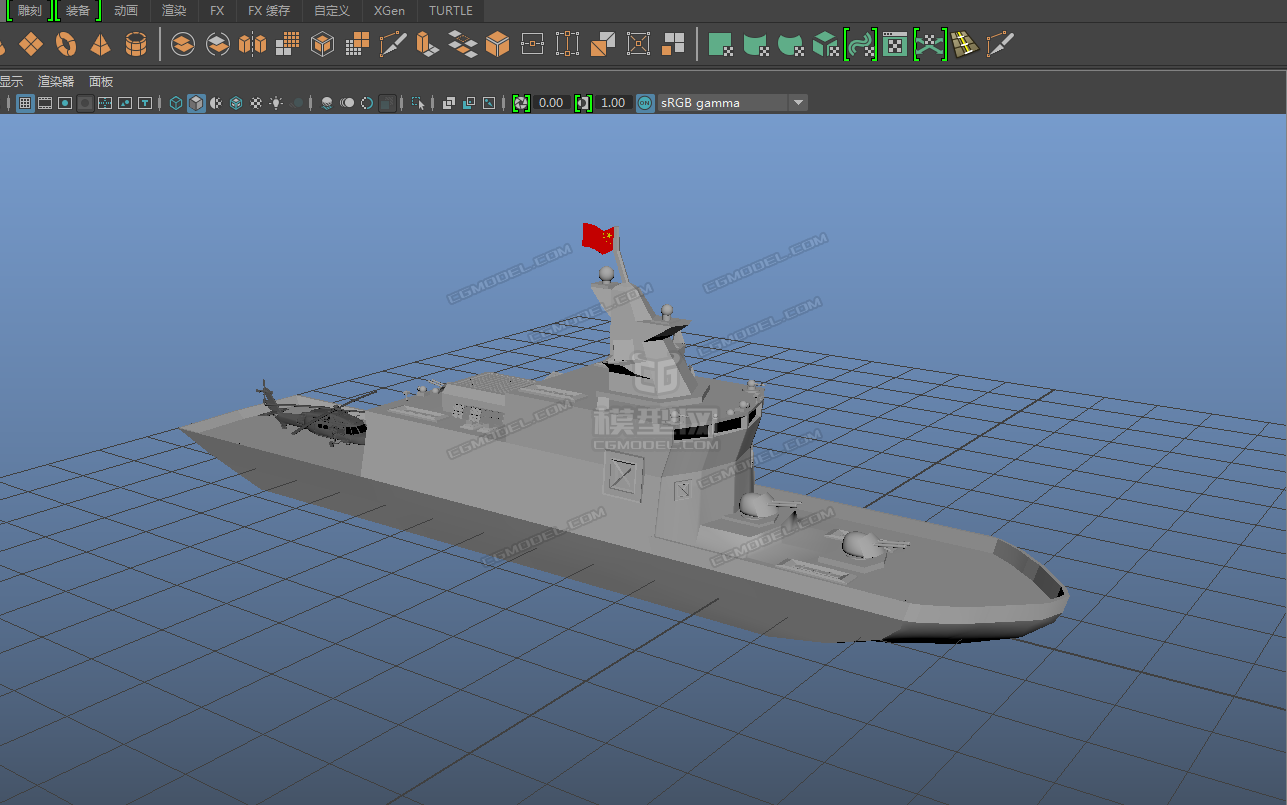Toggle the field chart icon
The image size is (1287, 805).
pos(105,103)
